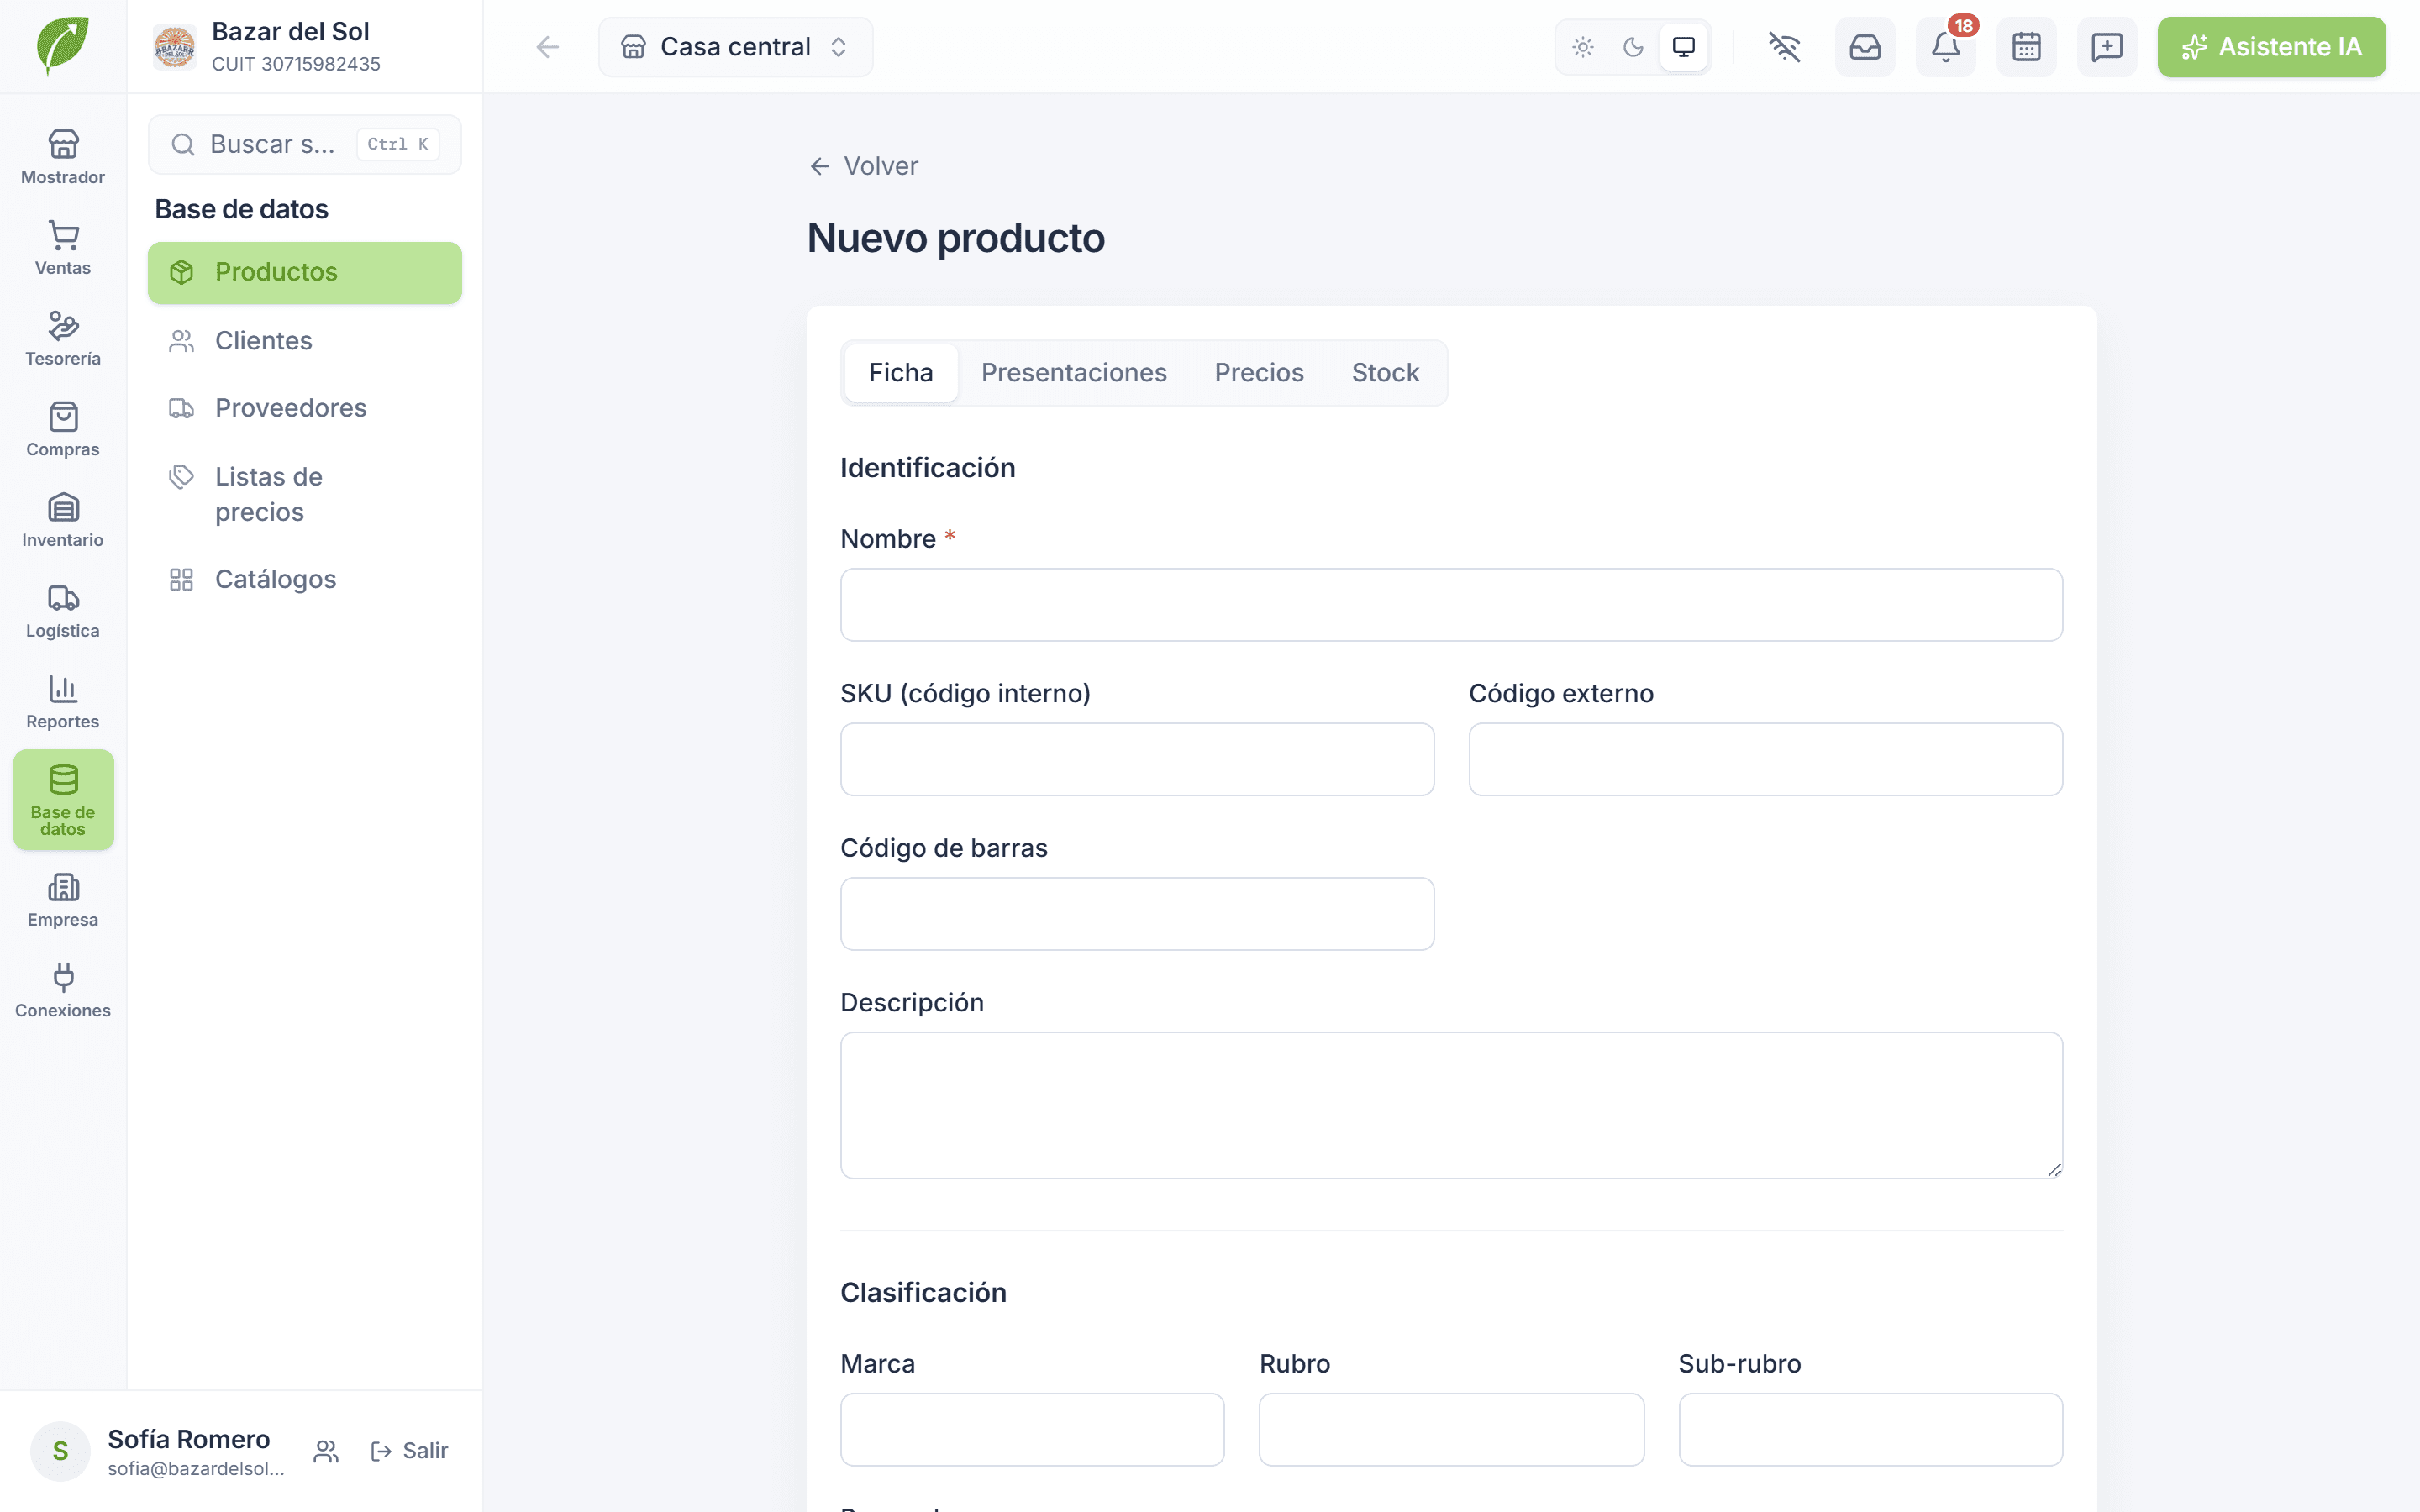Focus the Código de barras field
The image size is (2420, 1512).
coord(1137,914)
